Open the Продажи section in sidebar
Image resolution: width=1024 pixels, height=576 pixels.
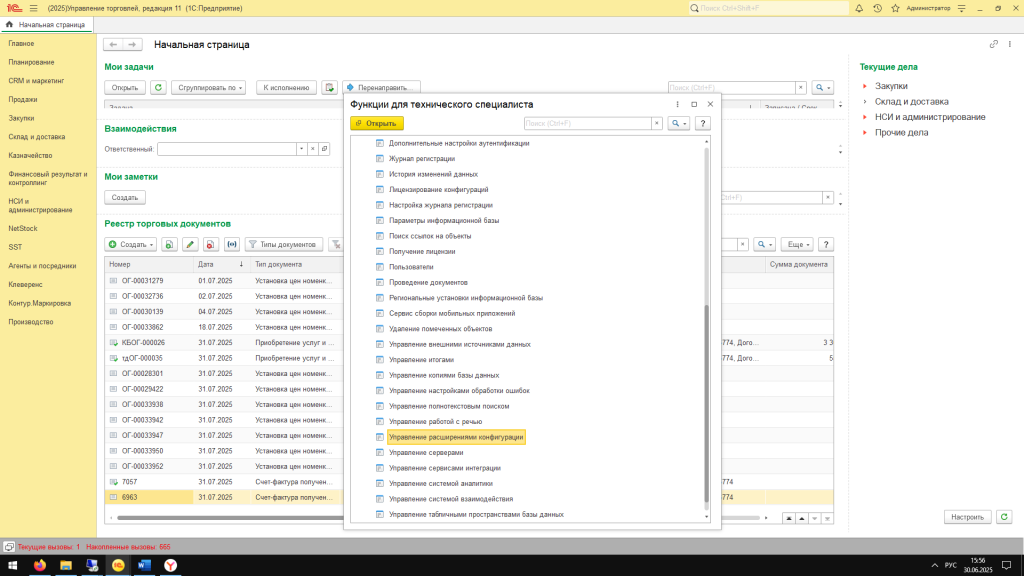[x=23, y=100]
